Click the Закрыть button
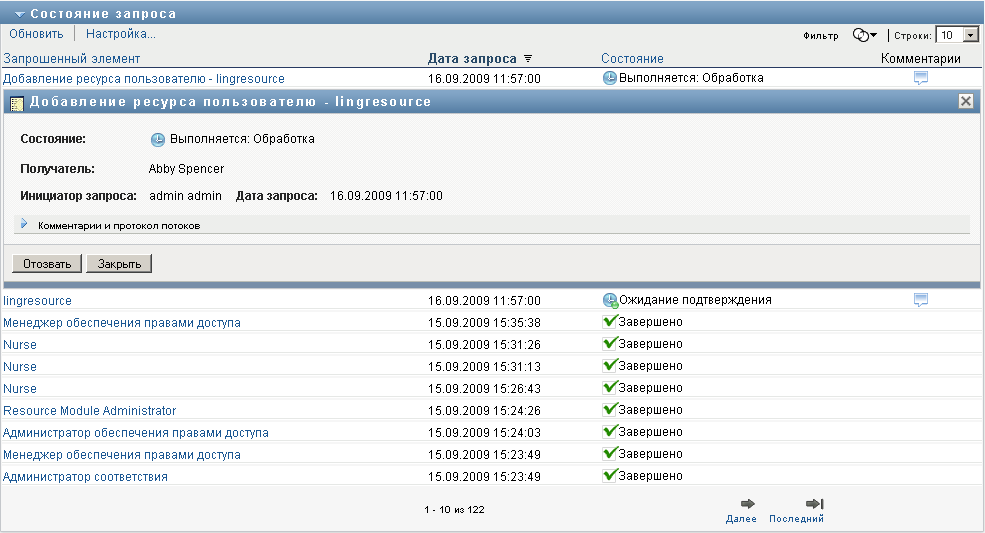 119,264
